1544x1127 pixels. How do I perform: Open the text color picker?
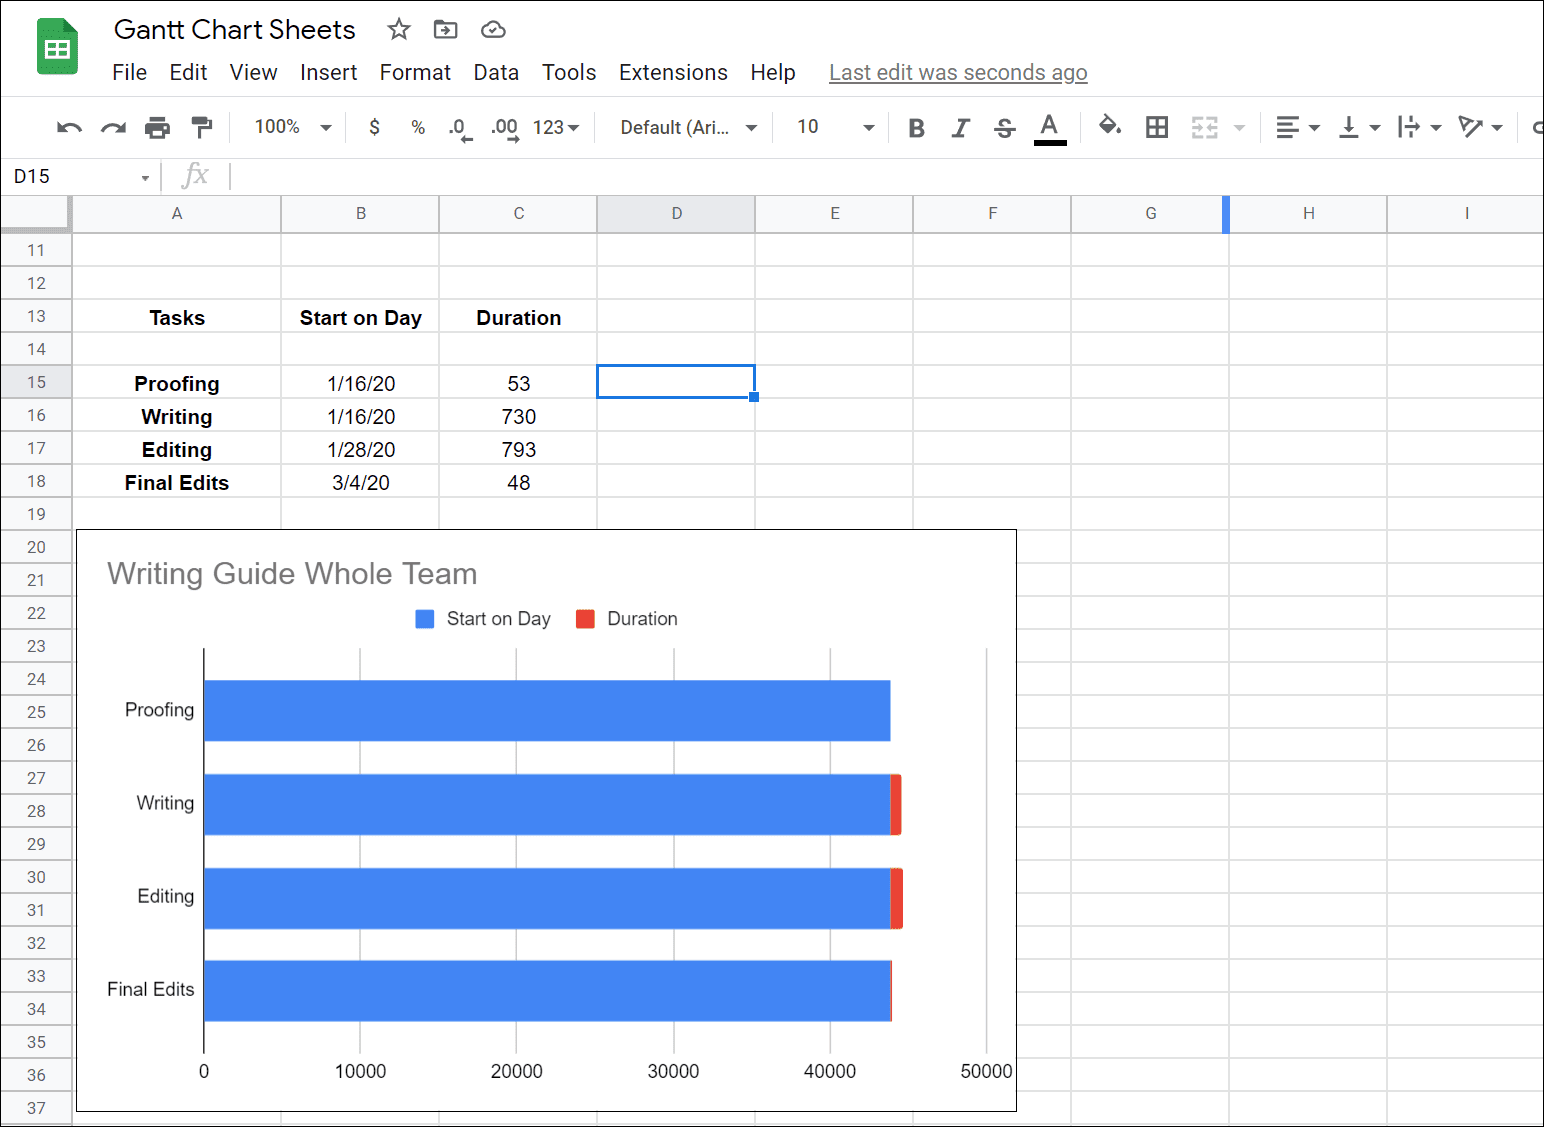point(1049,128)
